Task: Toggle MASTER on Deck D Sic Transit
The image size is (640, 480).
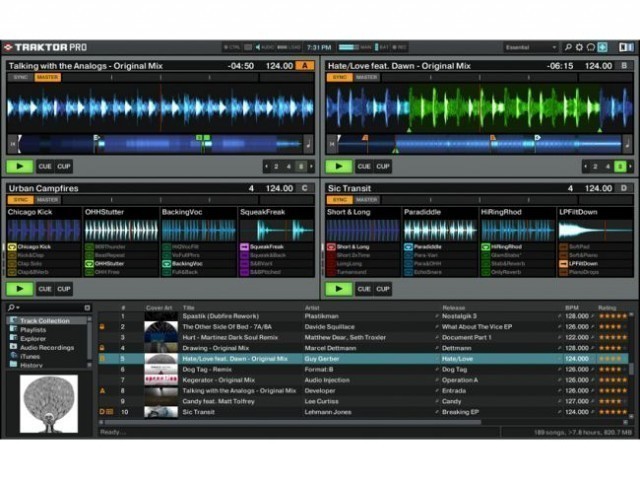Action: [367, 200]
